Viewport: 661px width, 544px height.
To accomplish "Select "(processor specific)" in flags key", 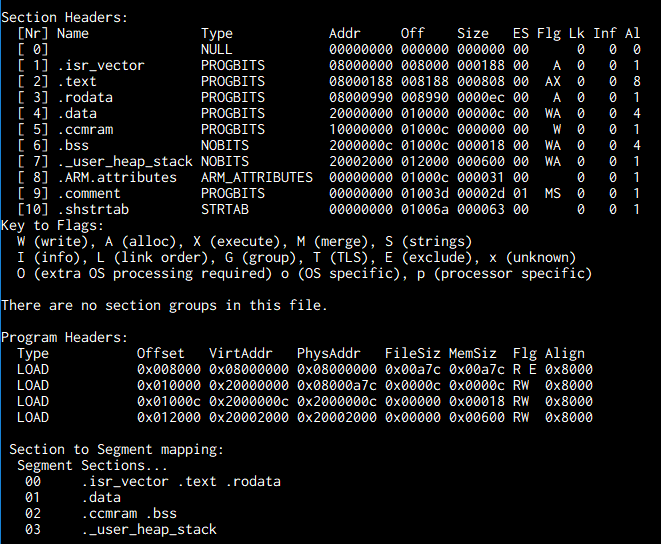I will [513, 274].
